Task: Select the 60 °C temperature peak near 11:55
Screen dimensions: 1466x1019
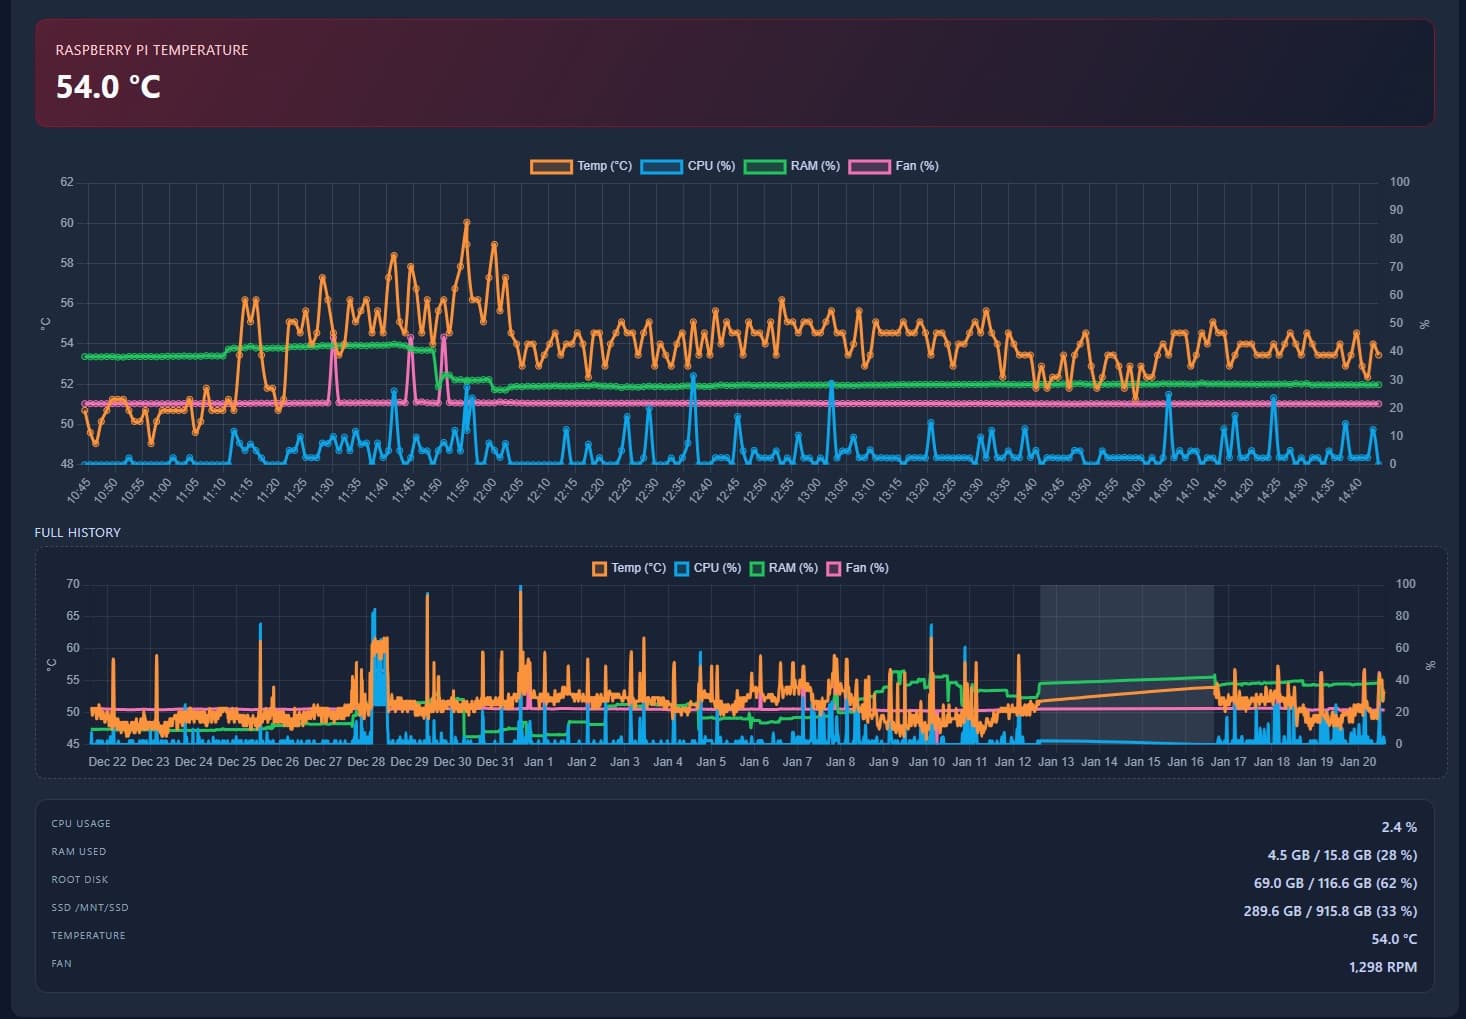Action: click(467, 219)
